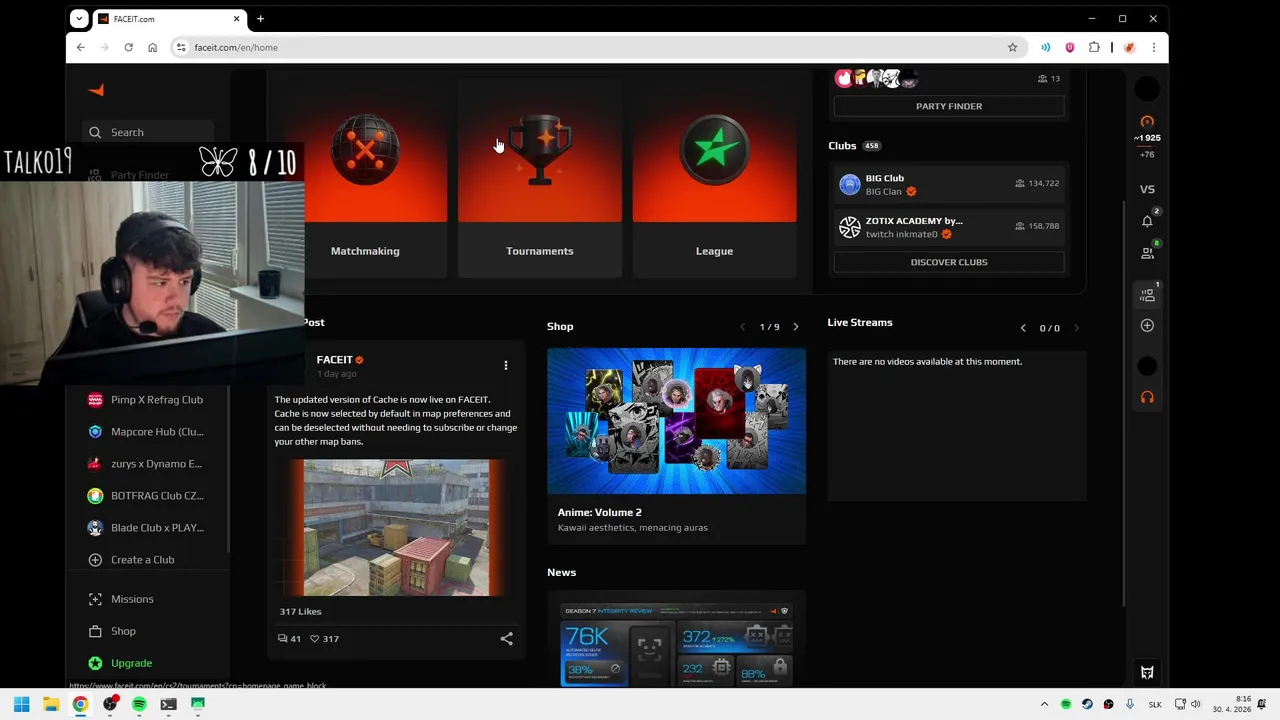Select the FACEIT.com browser tab
The image size is (1280, 720).
click(170, 18)
